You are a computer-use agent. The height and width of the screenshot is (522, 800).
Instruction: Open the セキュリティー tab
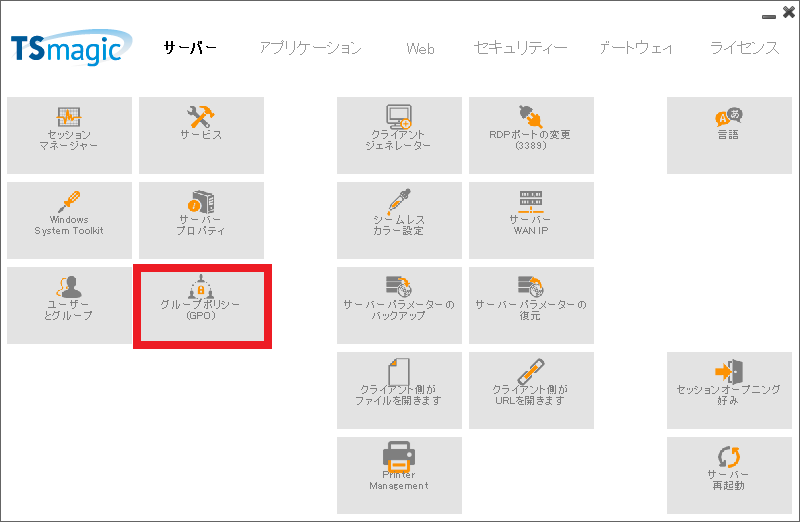coord(520,48)
